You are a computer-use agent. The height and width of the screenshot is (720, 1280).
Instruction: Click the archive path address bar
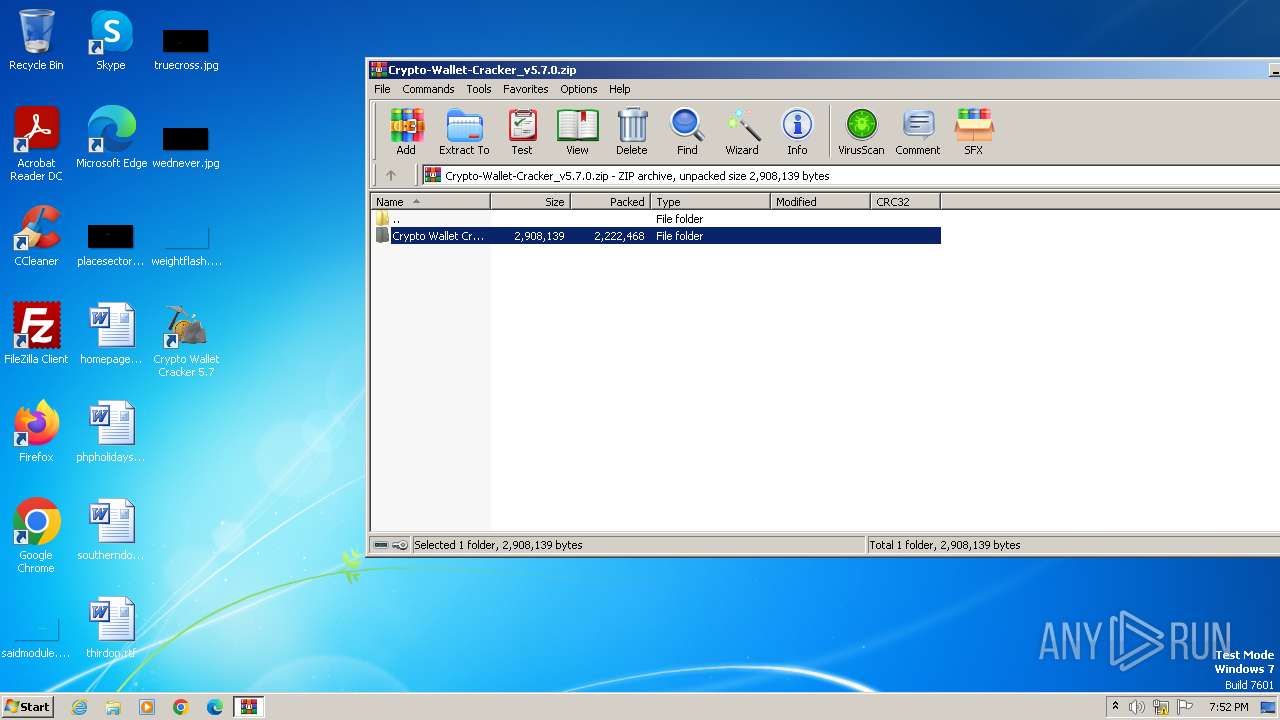(x=850, y=176)
